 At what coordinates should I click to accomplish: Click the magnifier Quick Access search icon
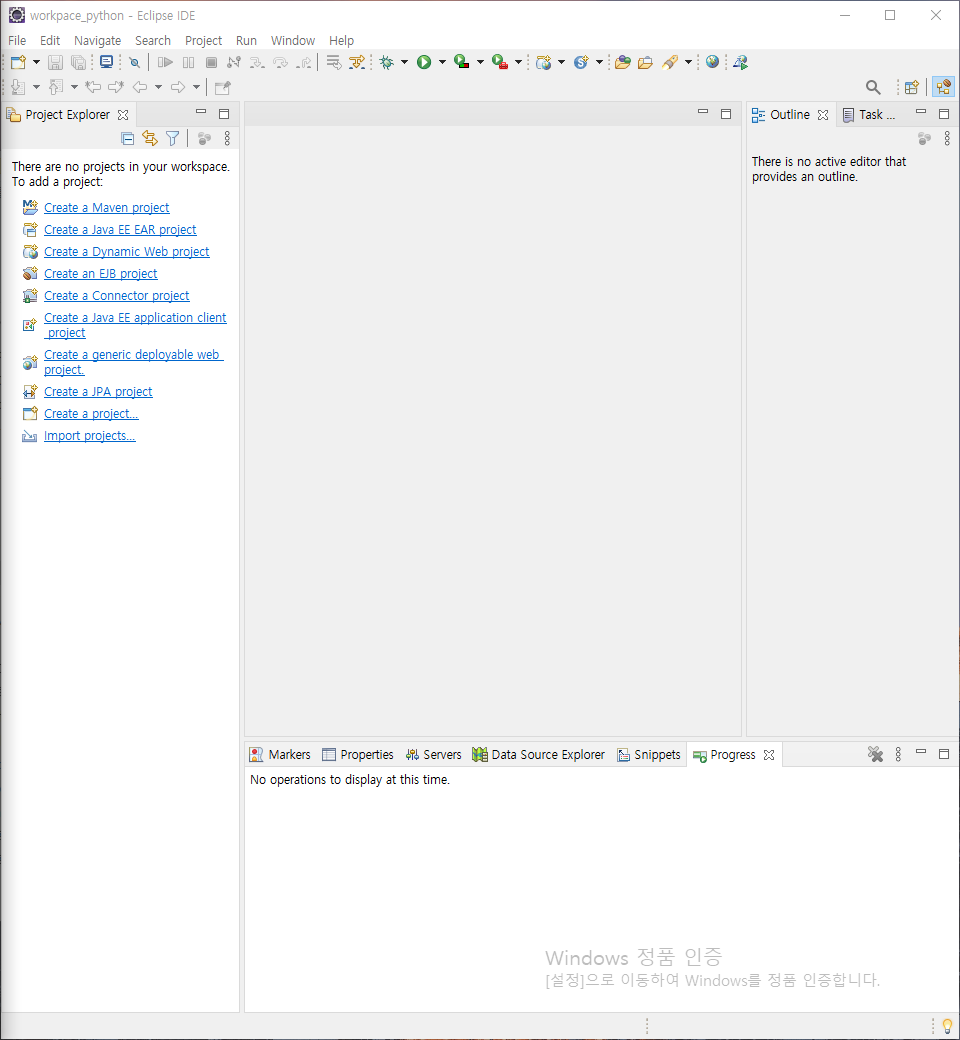click(x=873, y=87)
